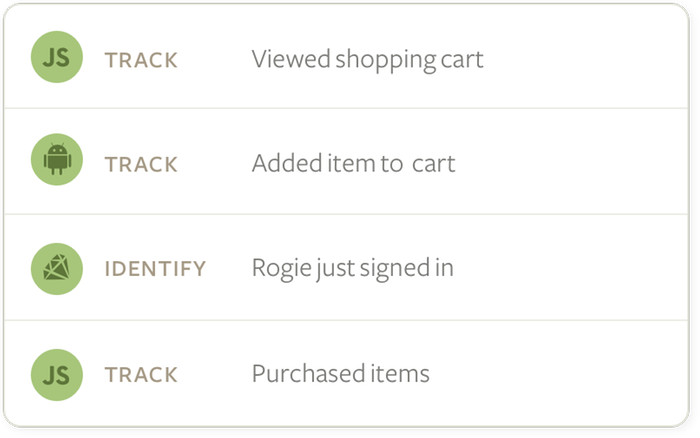
Task: Select the TRACK label for Added item to cart
Action: pyautogui.click(x=141, y=164)
